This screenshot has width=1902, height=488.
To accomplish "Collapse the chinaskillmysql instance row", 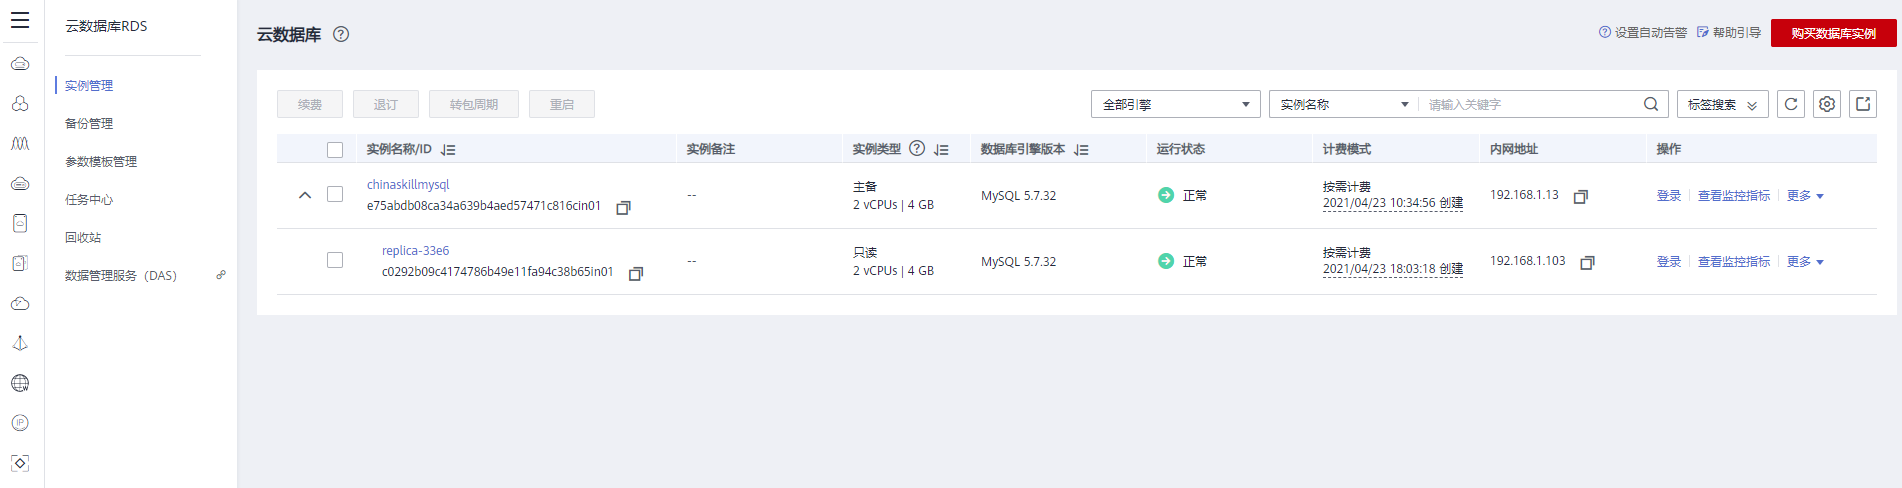I will tap(305, 195).
